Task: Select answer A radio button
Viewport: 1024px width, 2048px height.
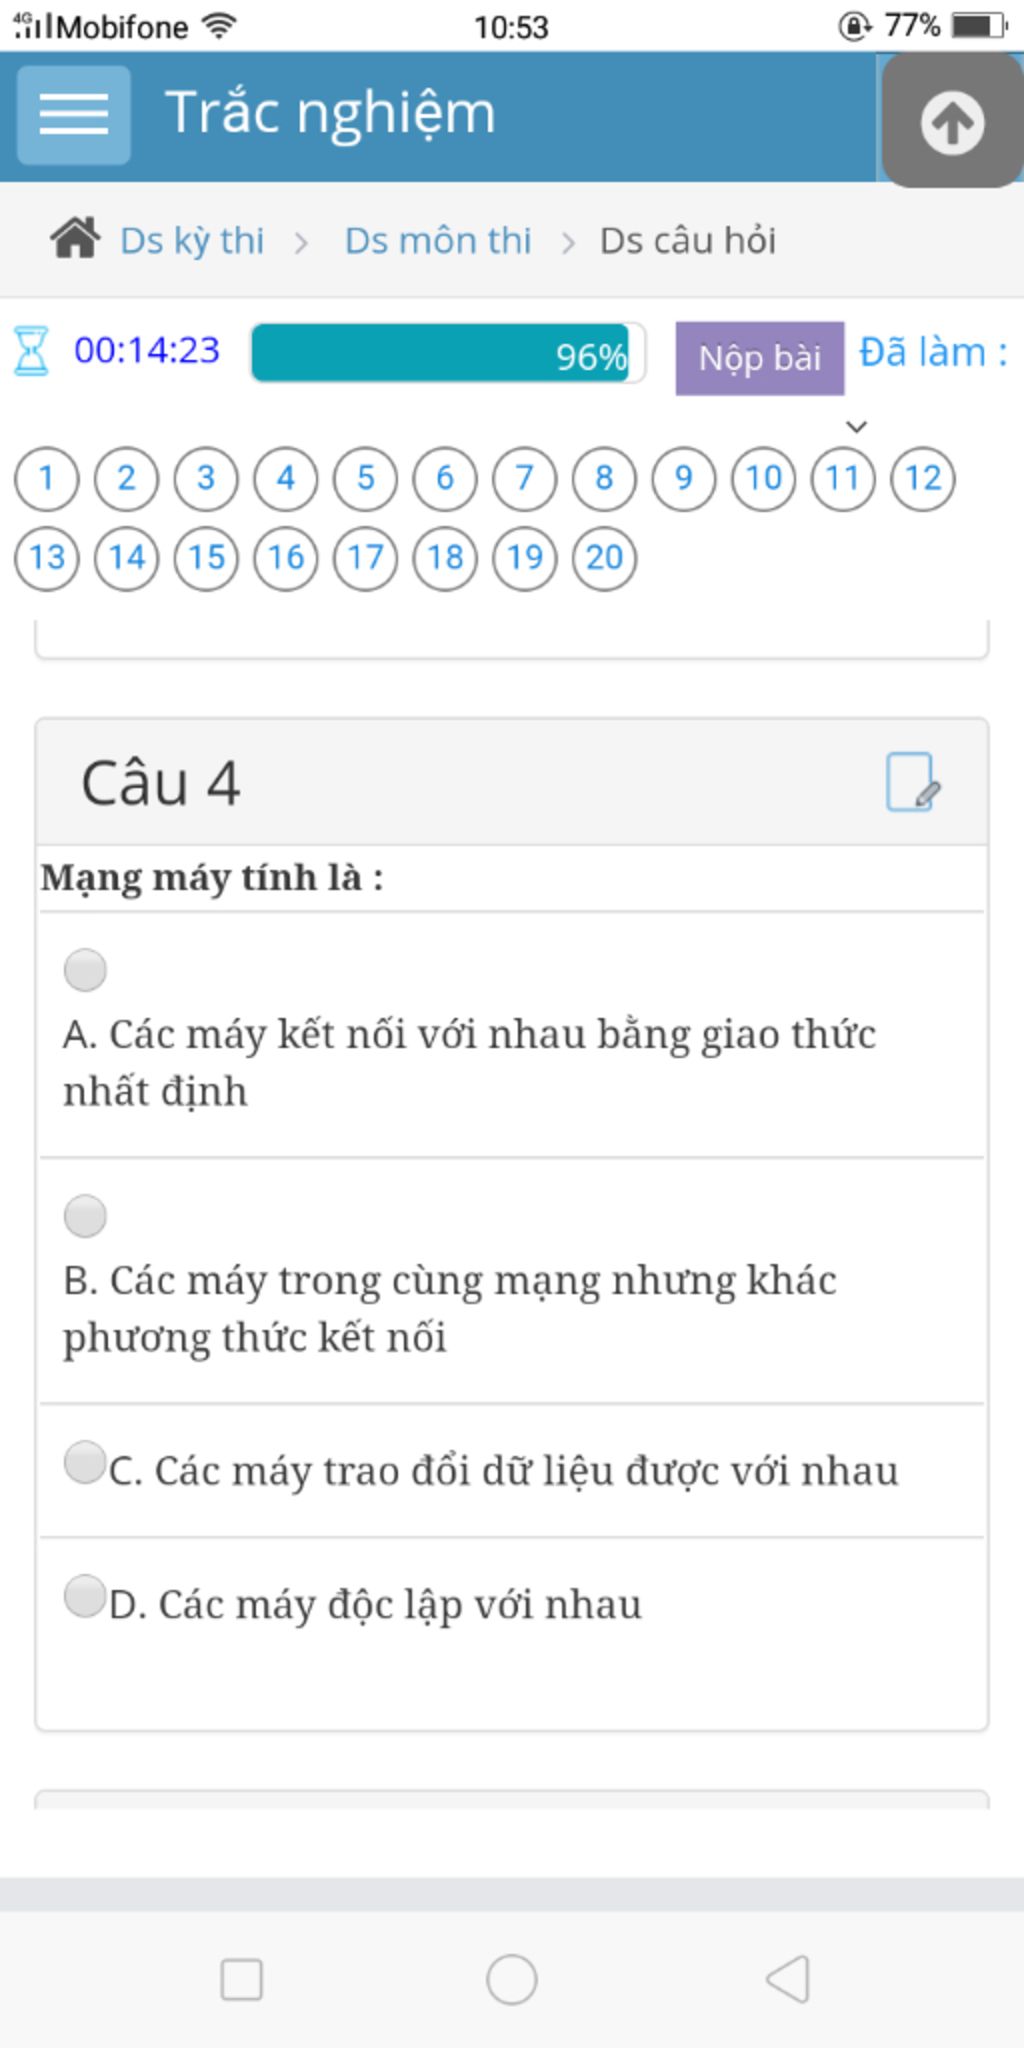Action: pyautogui.click(x=85, y=970)
